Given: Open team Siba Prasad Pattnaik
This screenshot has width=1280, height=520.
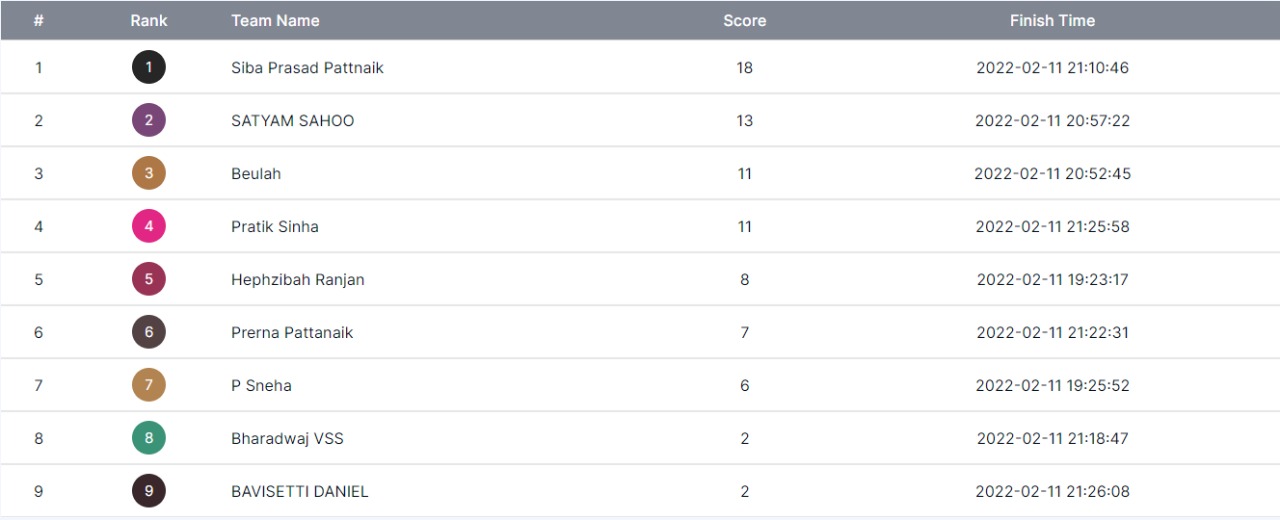Looking at the screenshot, I should pyautogui.click(x=307, y=68).
